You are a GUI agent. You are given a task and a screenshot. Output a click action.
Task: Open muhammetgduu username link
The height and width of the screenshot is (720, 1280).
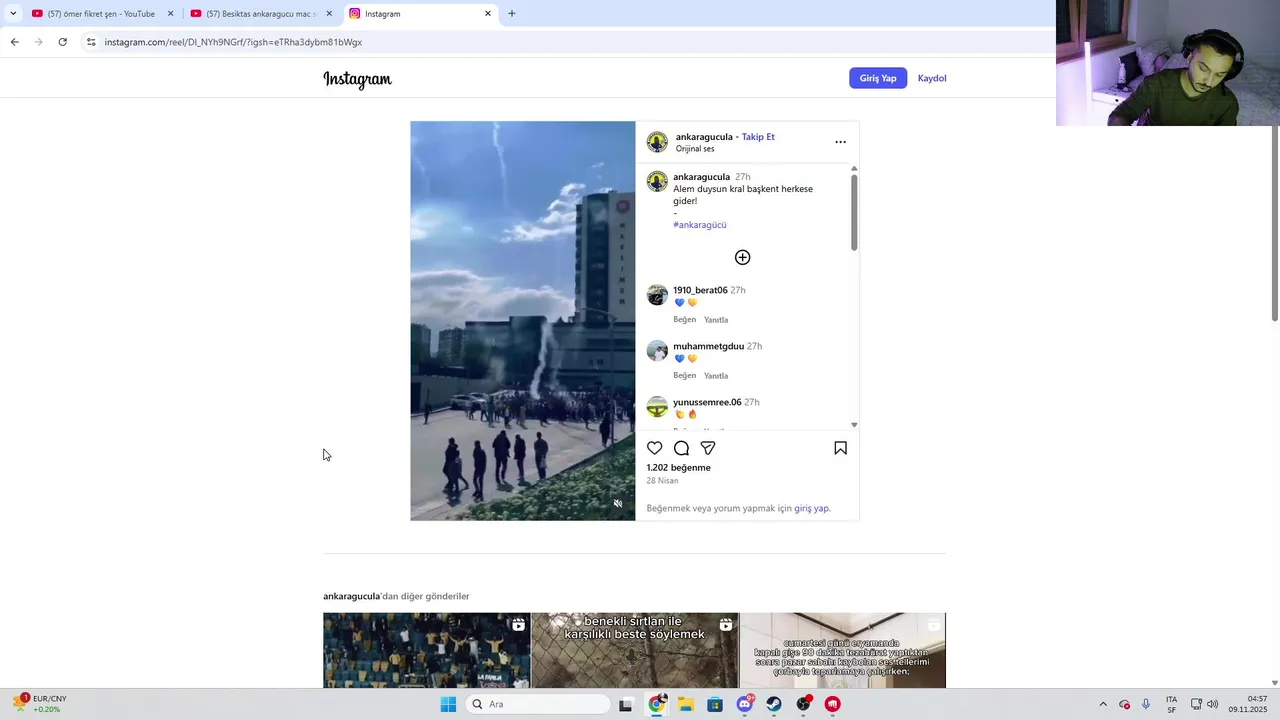coord(708,346)
